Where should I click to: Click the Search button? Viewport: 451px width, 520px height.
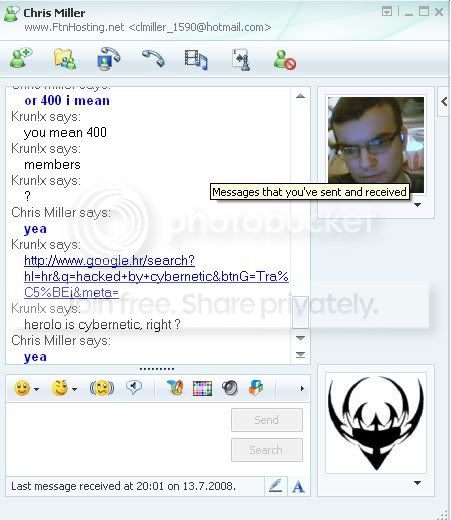[x=267, y=450]
